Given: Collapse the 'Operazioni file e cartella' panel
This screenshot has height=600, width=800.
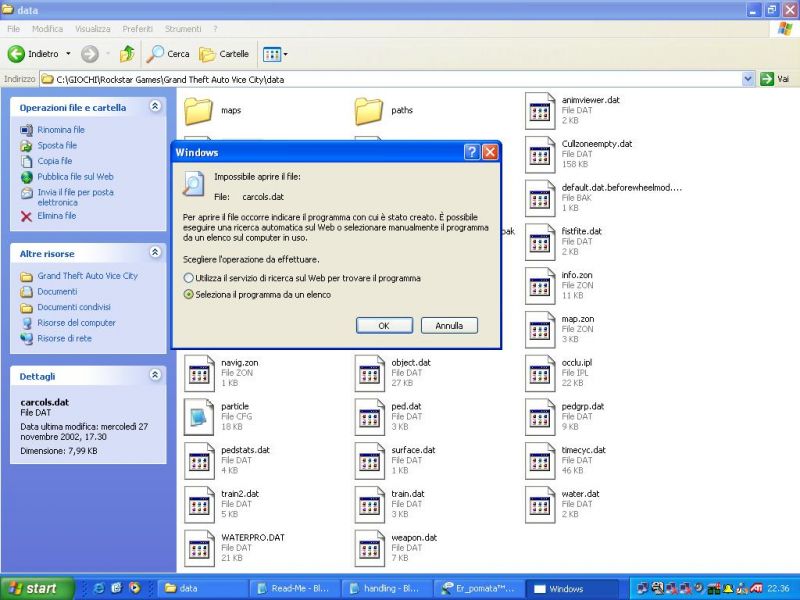Looking at the screenshot, I should (x=155, y=106).
